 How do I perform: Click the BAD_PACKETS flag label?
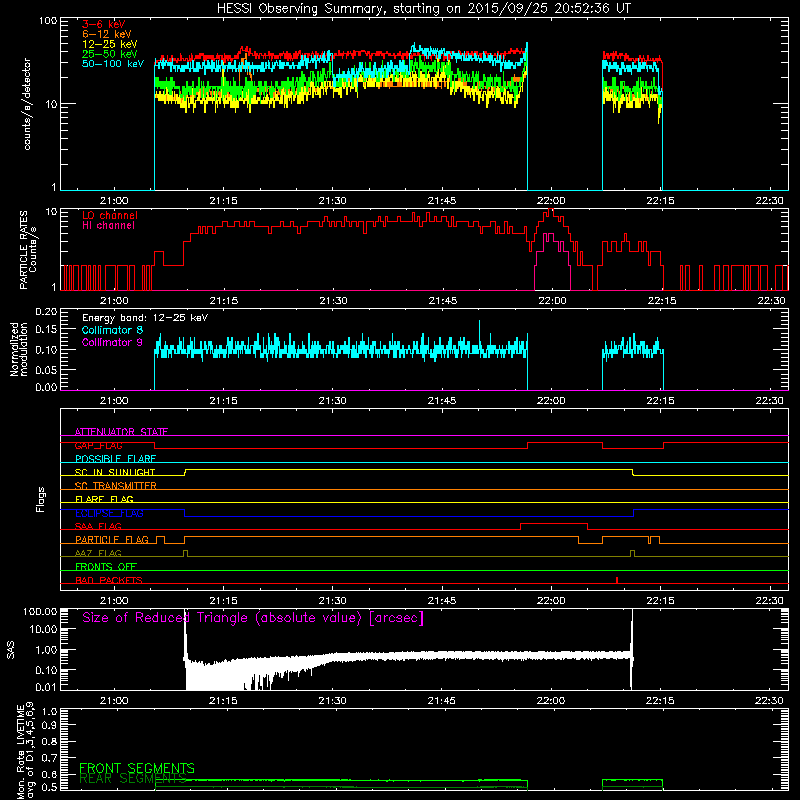(109, 581)
